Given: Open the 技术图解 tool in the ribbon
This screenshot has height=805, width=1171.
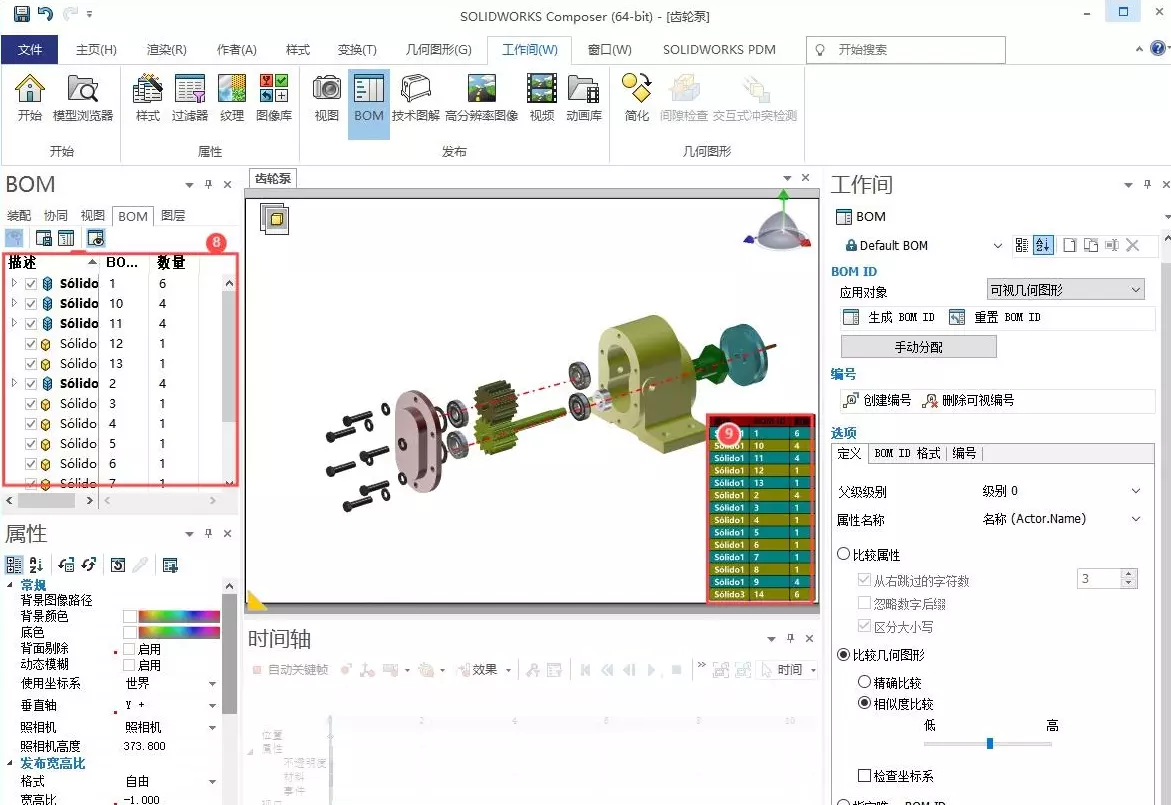Looking at the screenshot, I should click(414, 98).
